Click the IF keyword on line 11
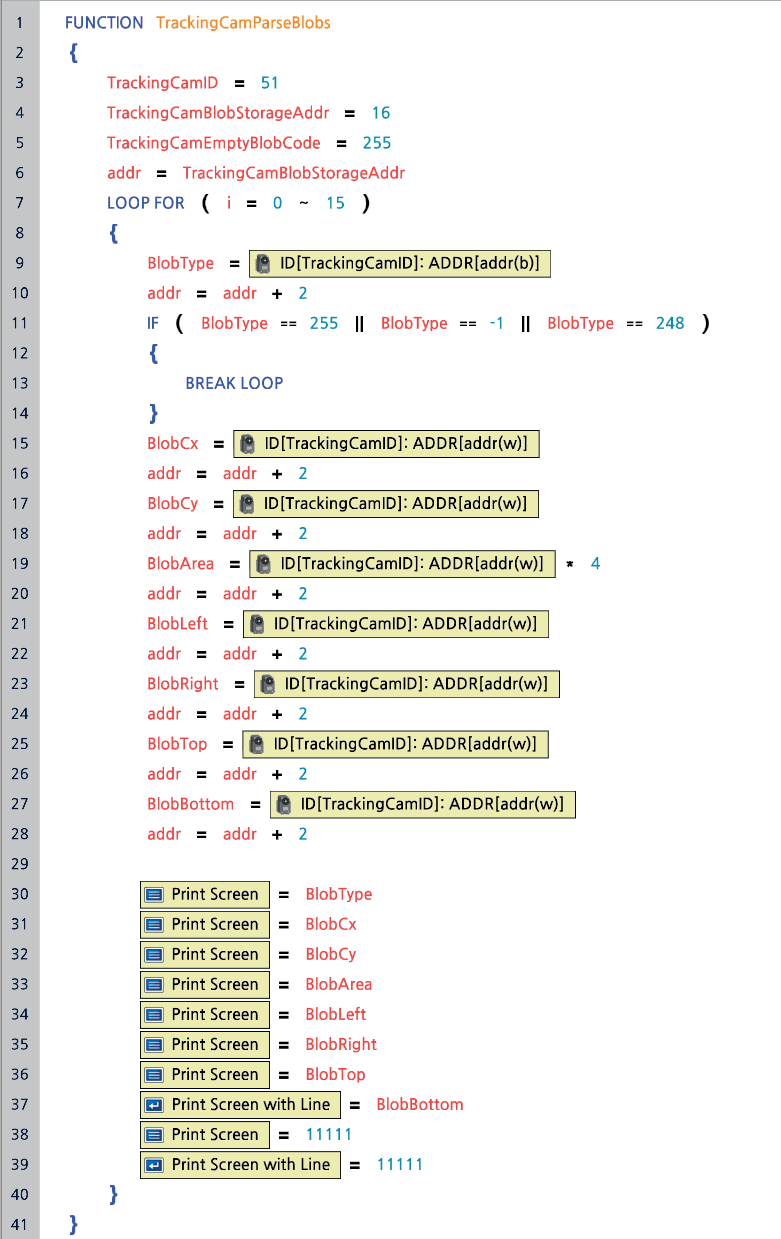Screen dimensions: 781x1239 (153, 323)
